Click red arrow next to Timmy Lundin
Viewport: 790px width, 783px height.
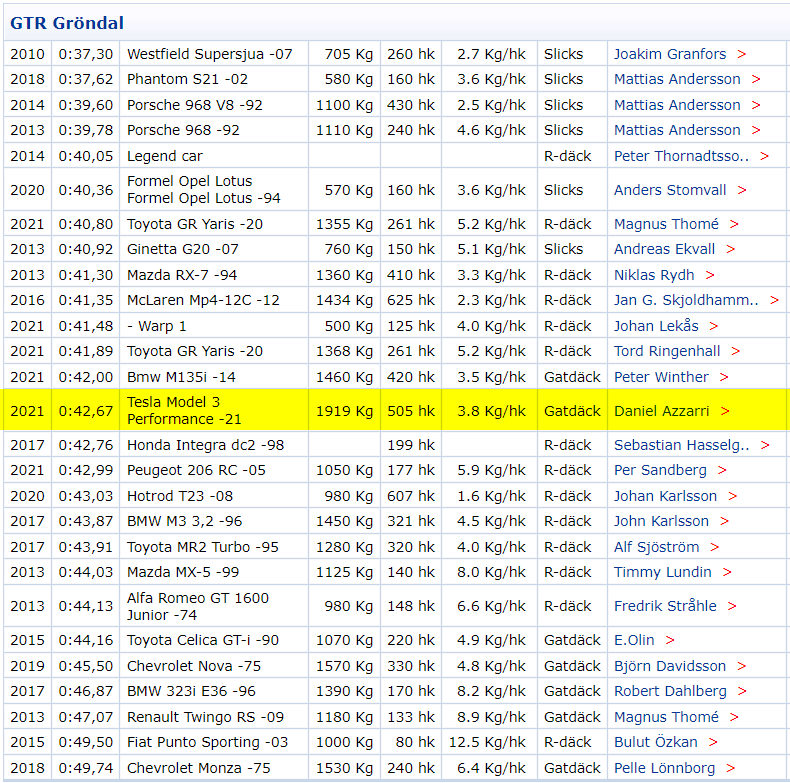727,572
